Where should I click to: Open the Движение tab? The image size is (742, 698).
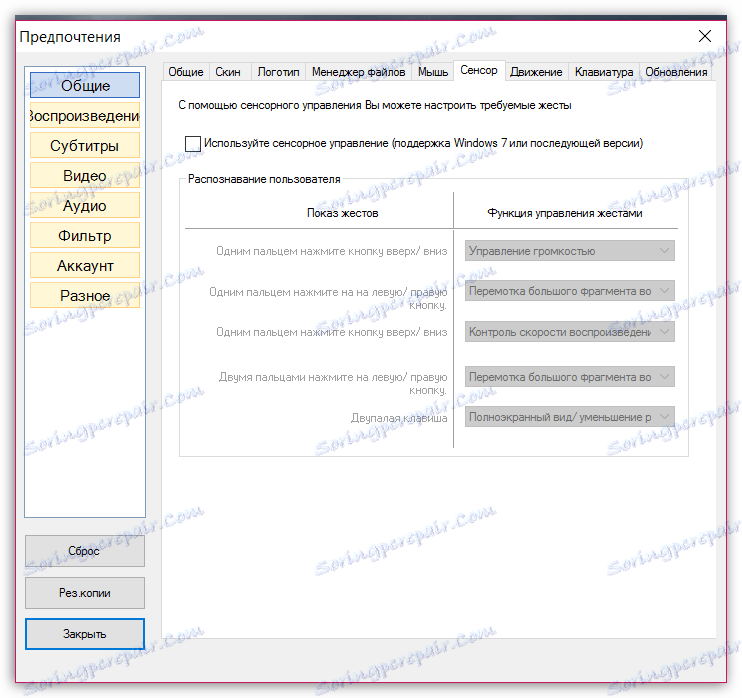[x=536, y=72]
